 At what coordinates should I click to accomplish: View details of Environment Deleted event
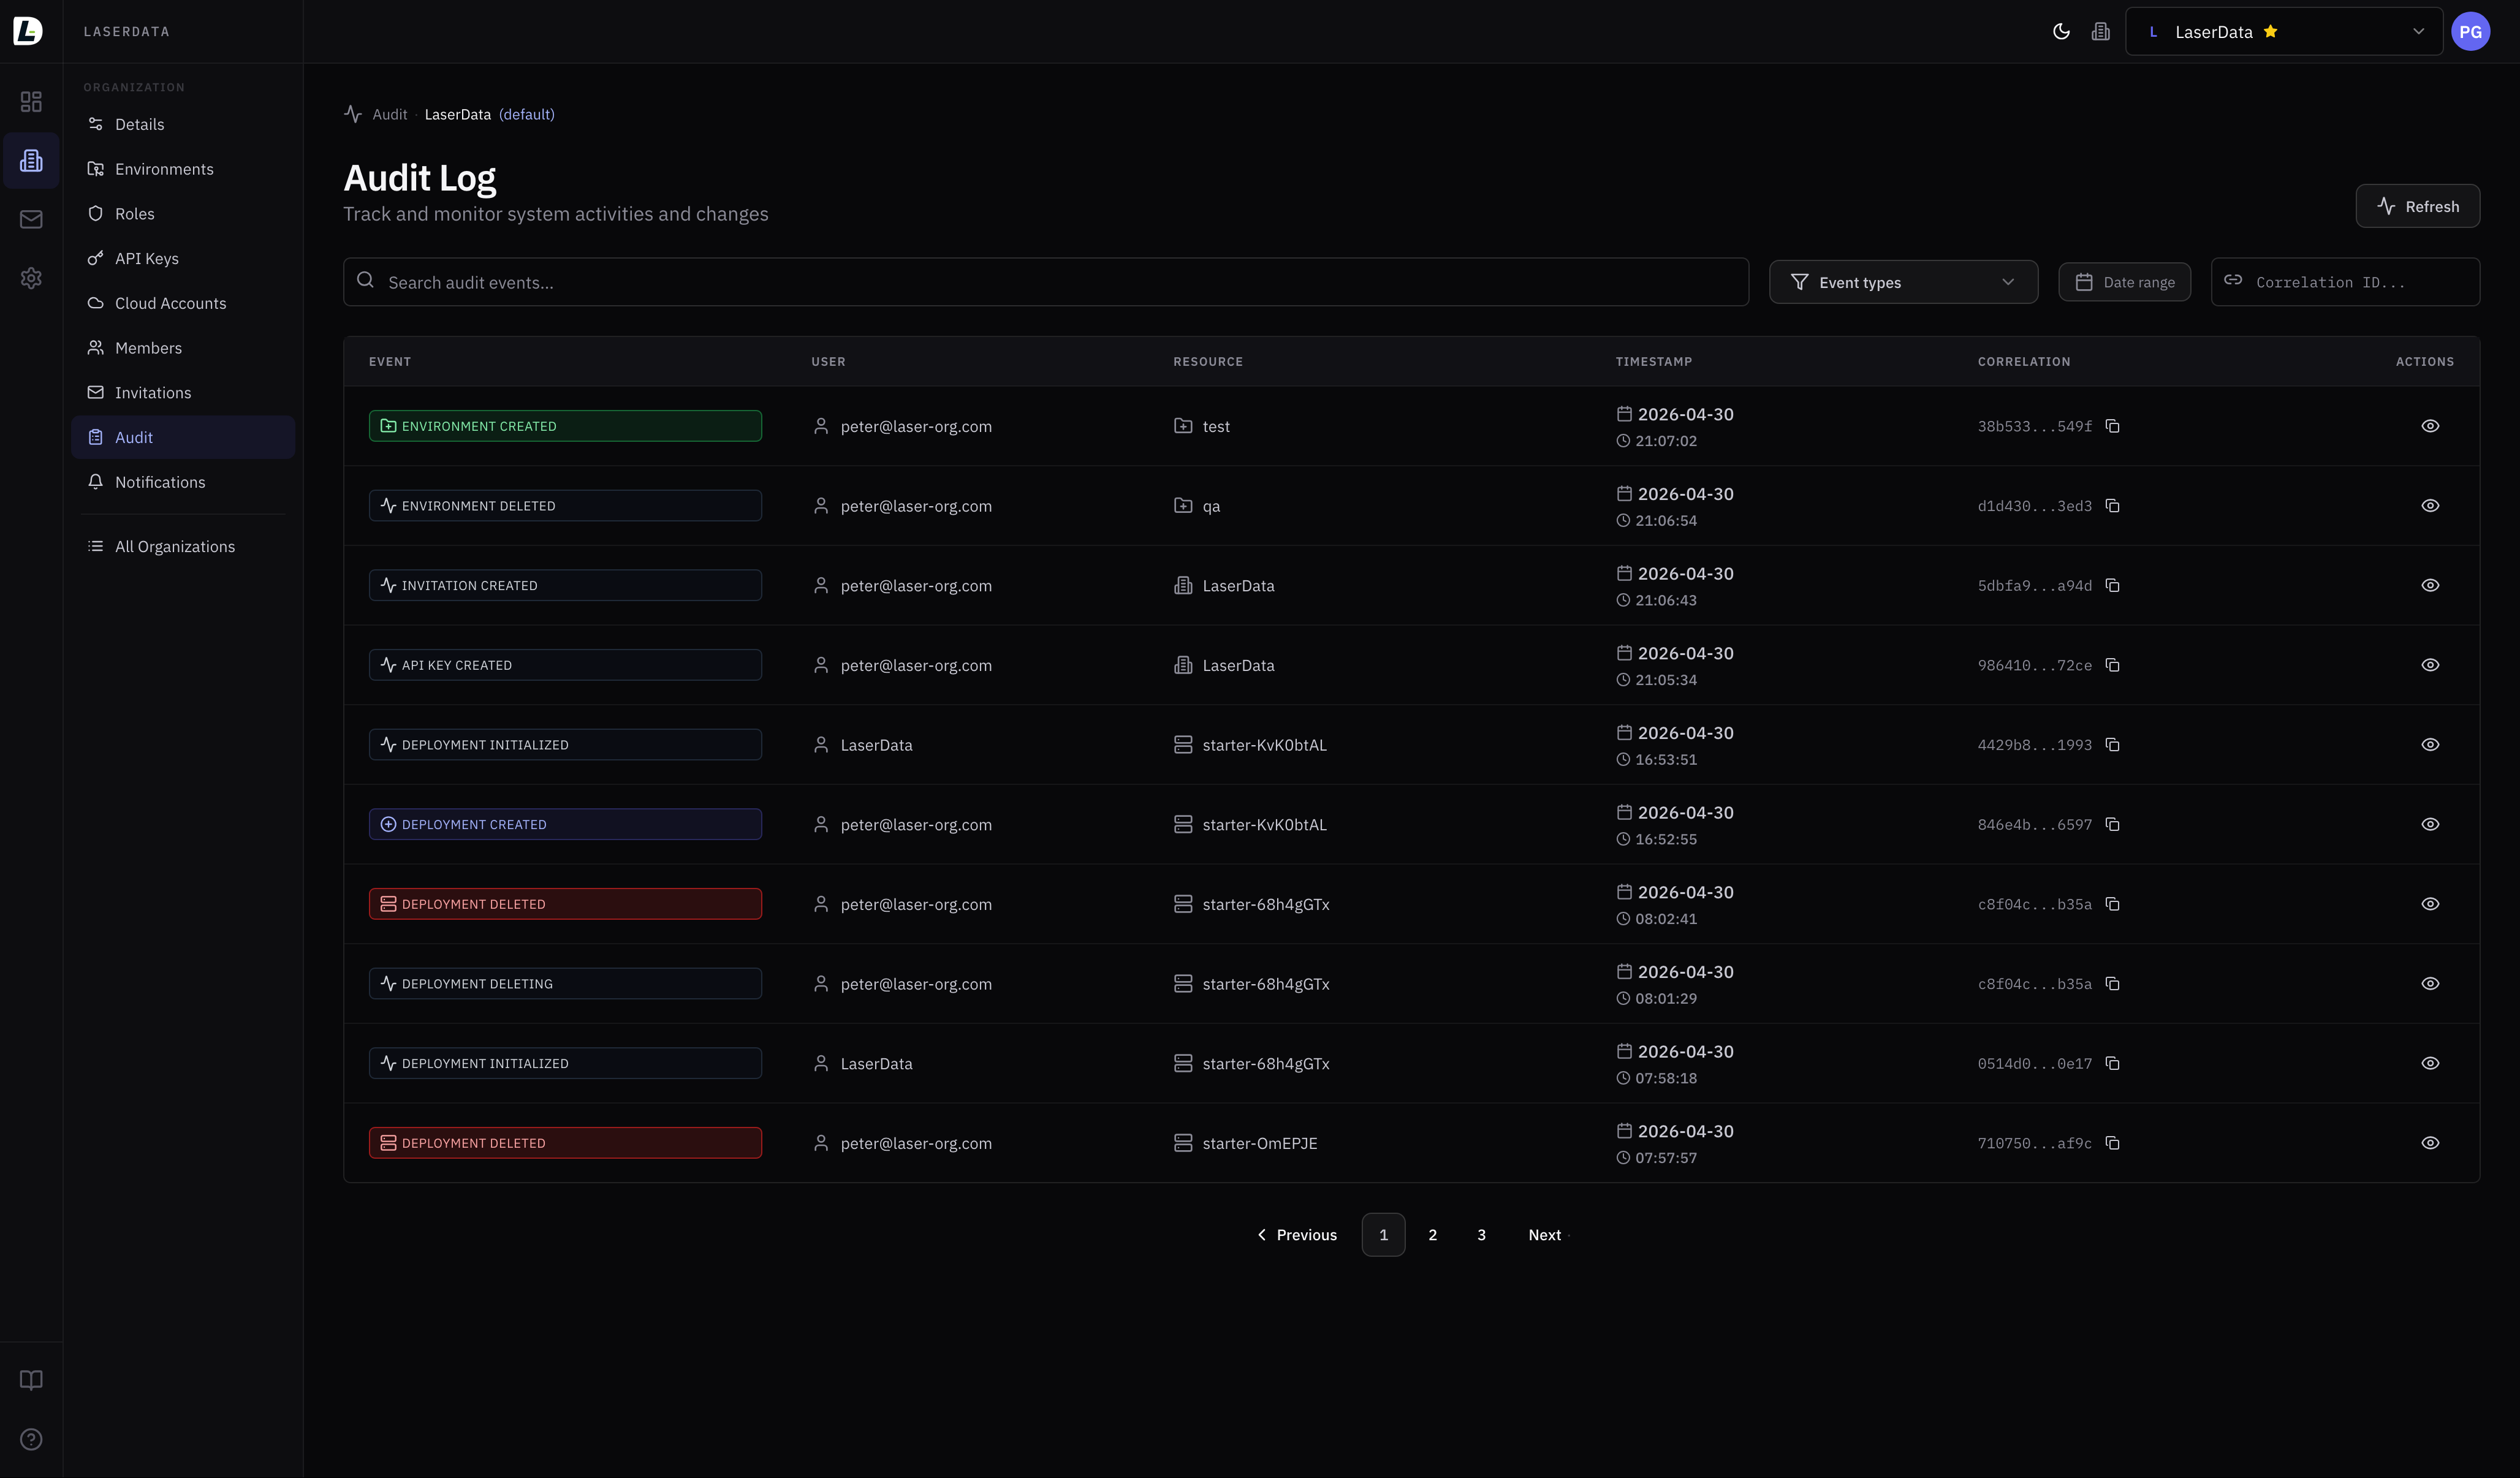tap(2430, 505)
